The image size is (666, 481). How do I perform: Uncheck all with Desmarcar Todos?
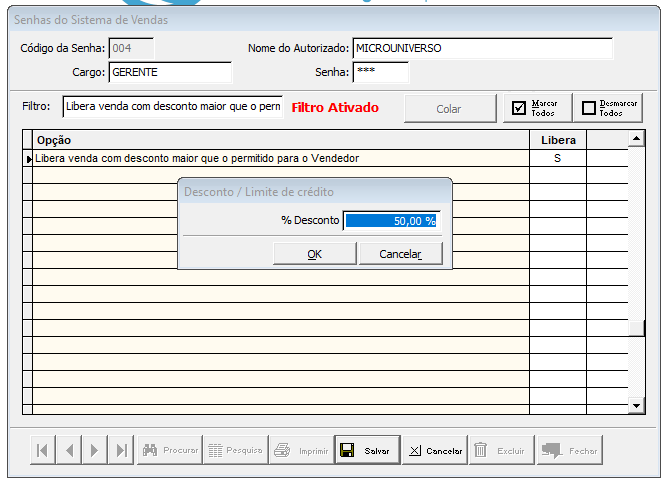[608, 108]
